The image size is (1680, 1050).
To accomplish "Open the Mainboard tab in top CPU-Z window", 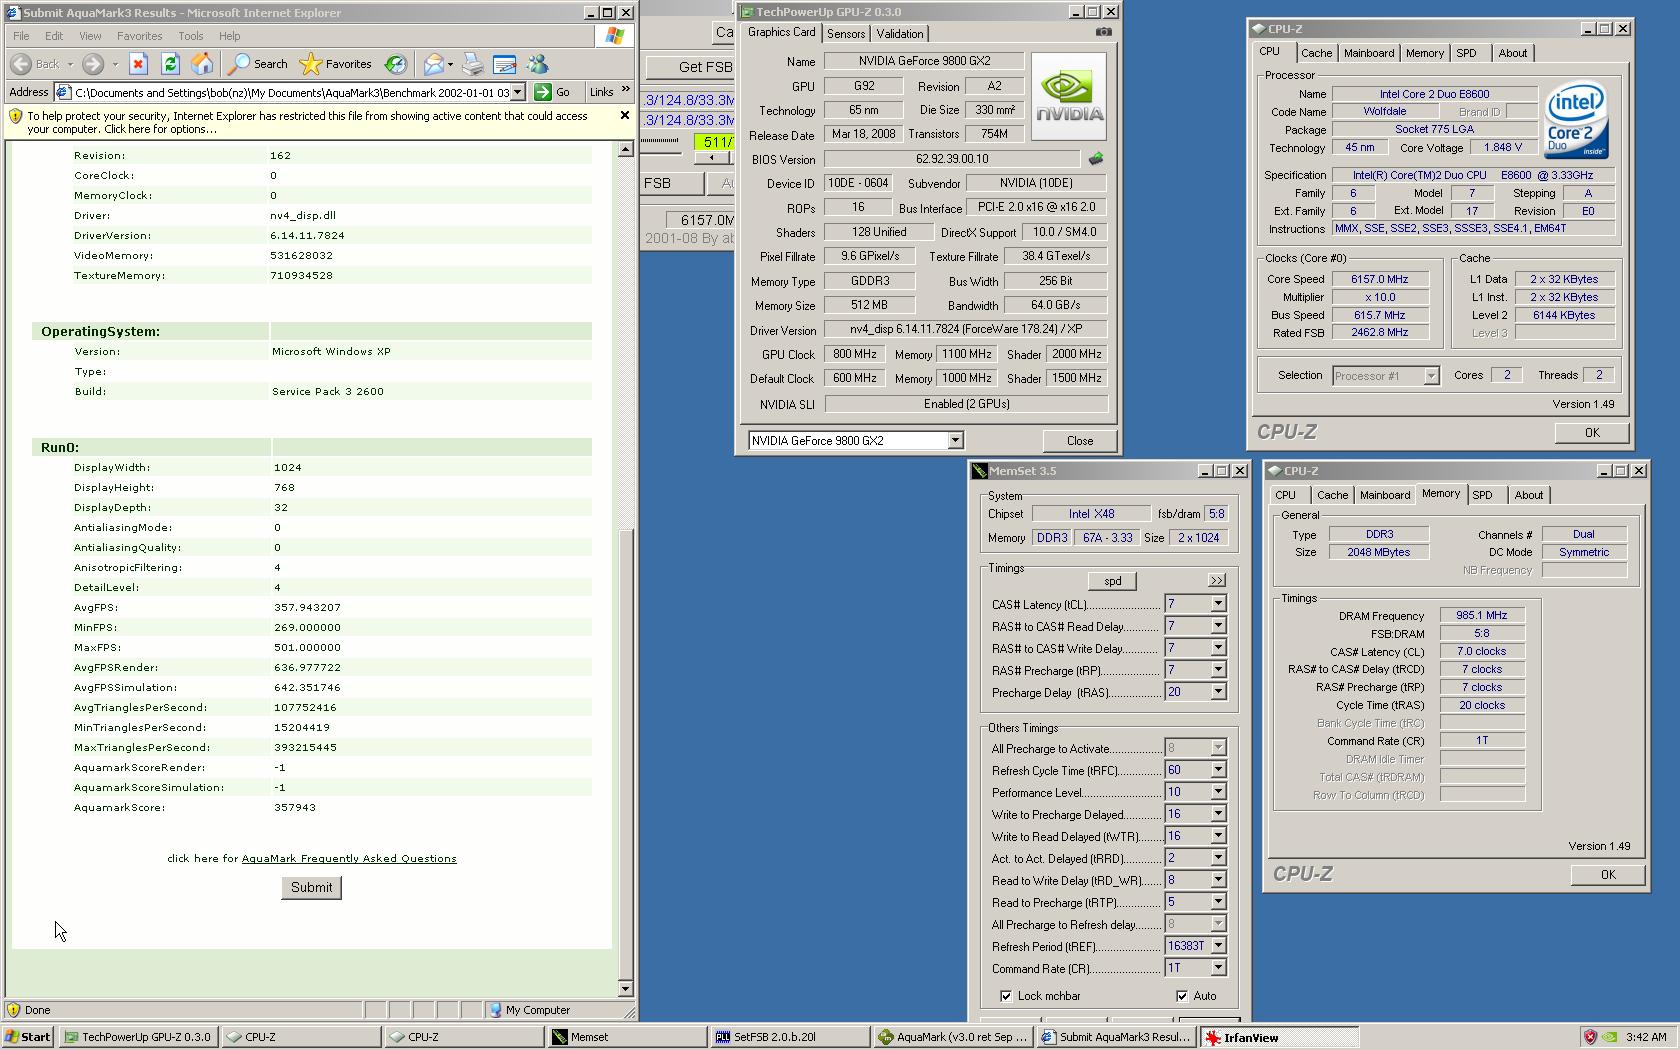I will [1369, 53].
